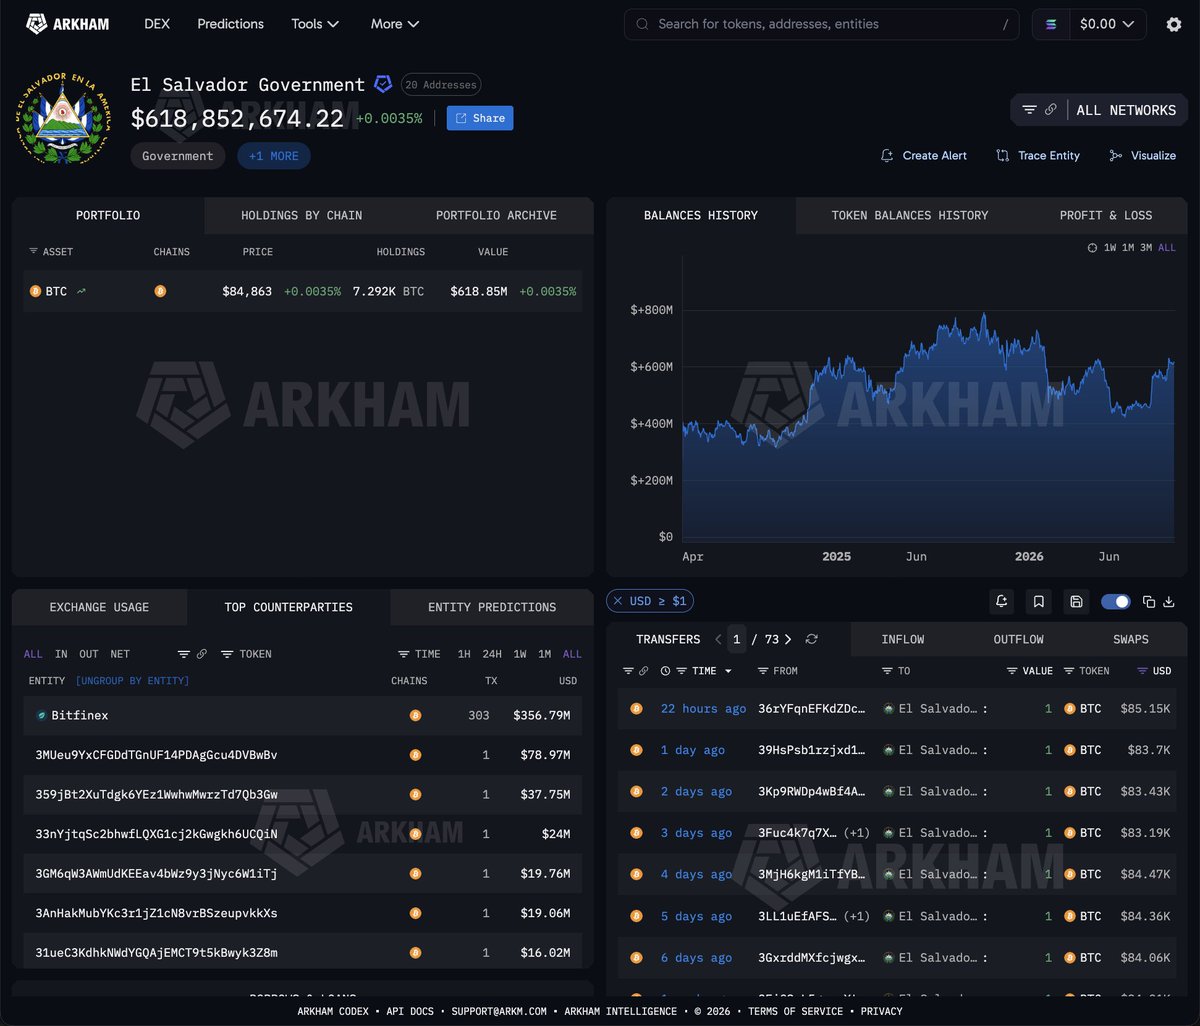Click the 20 Addresses badge
The width and height of the screenshot is (1200, 1026).
[441, 85]
